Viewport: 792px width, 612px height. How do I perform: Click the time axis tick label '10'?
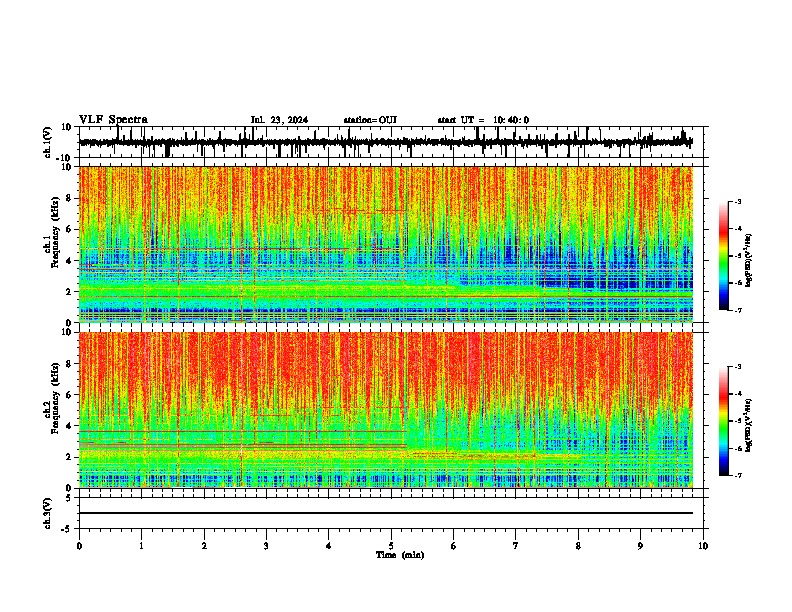(703, 546)
